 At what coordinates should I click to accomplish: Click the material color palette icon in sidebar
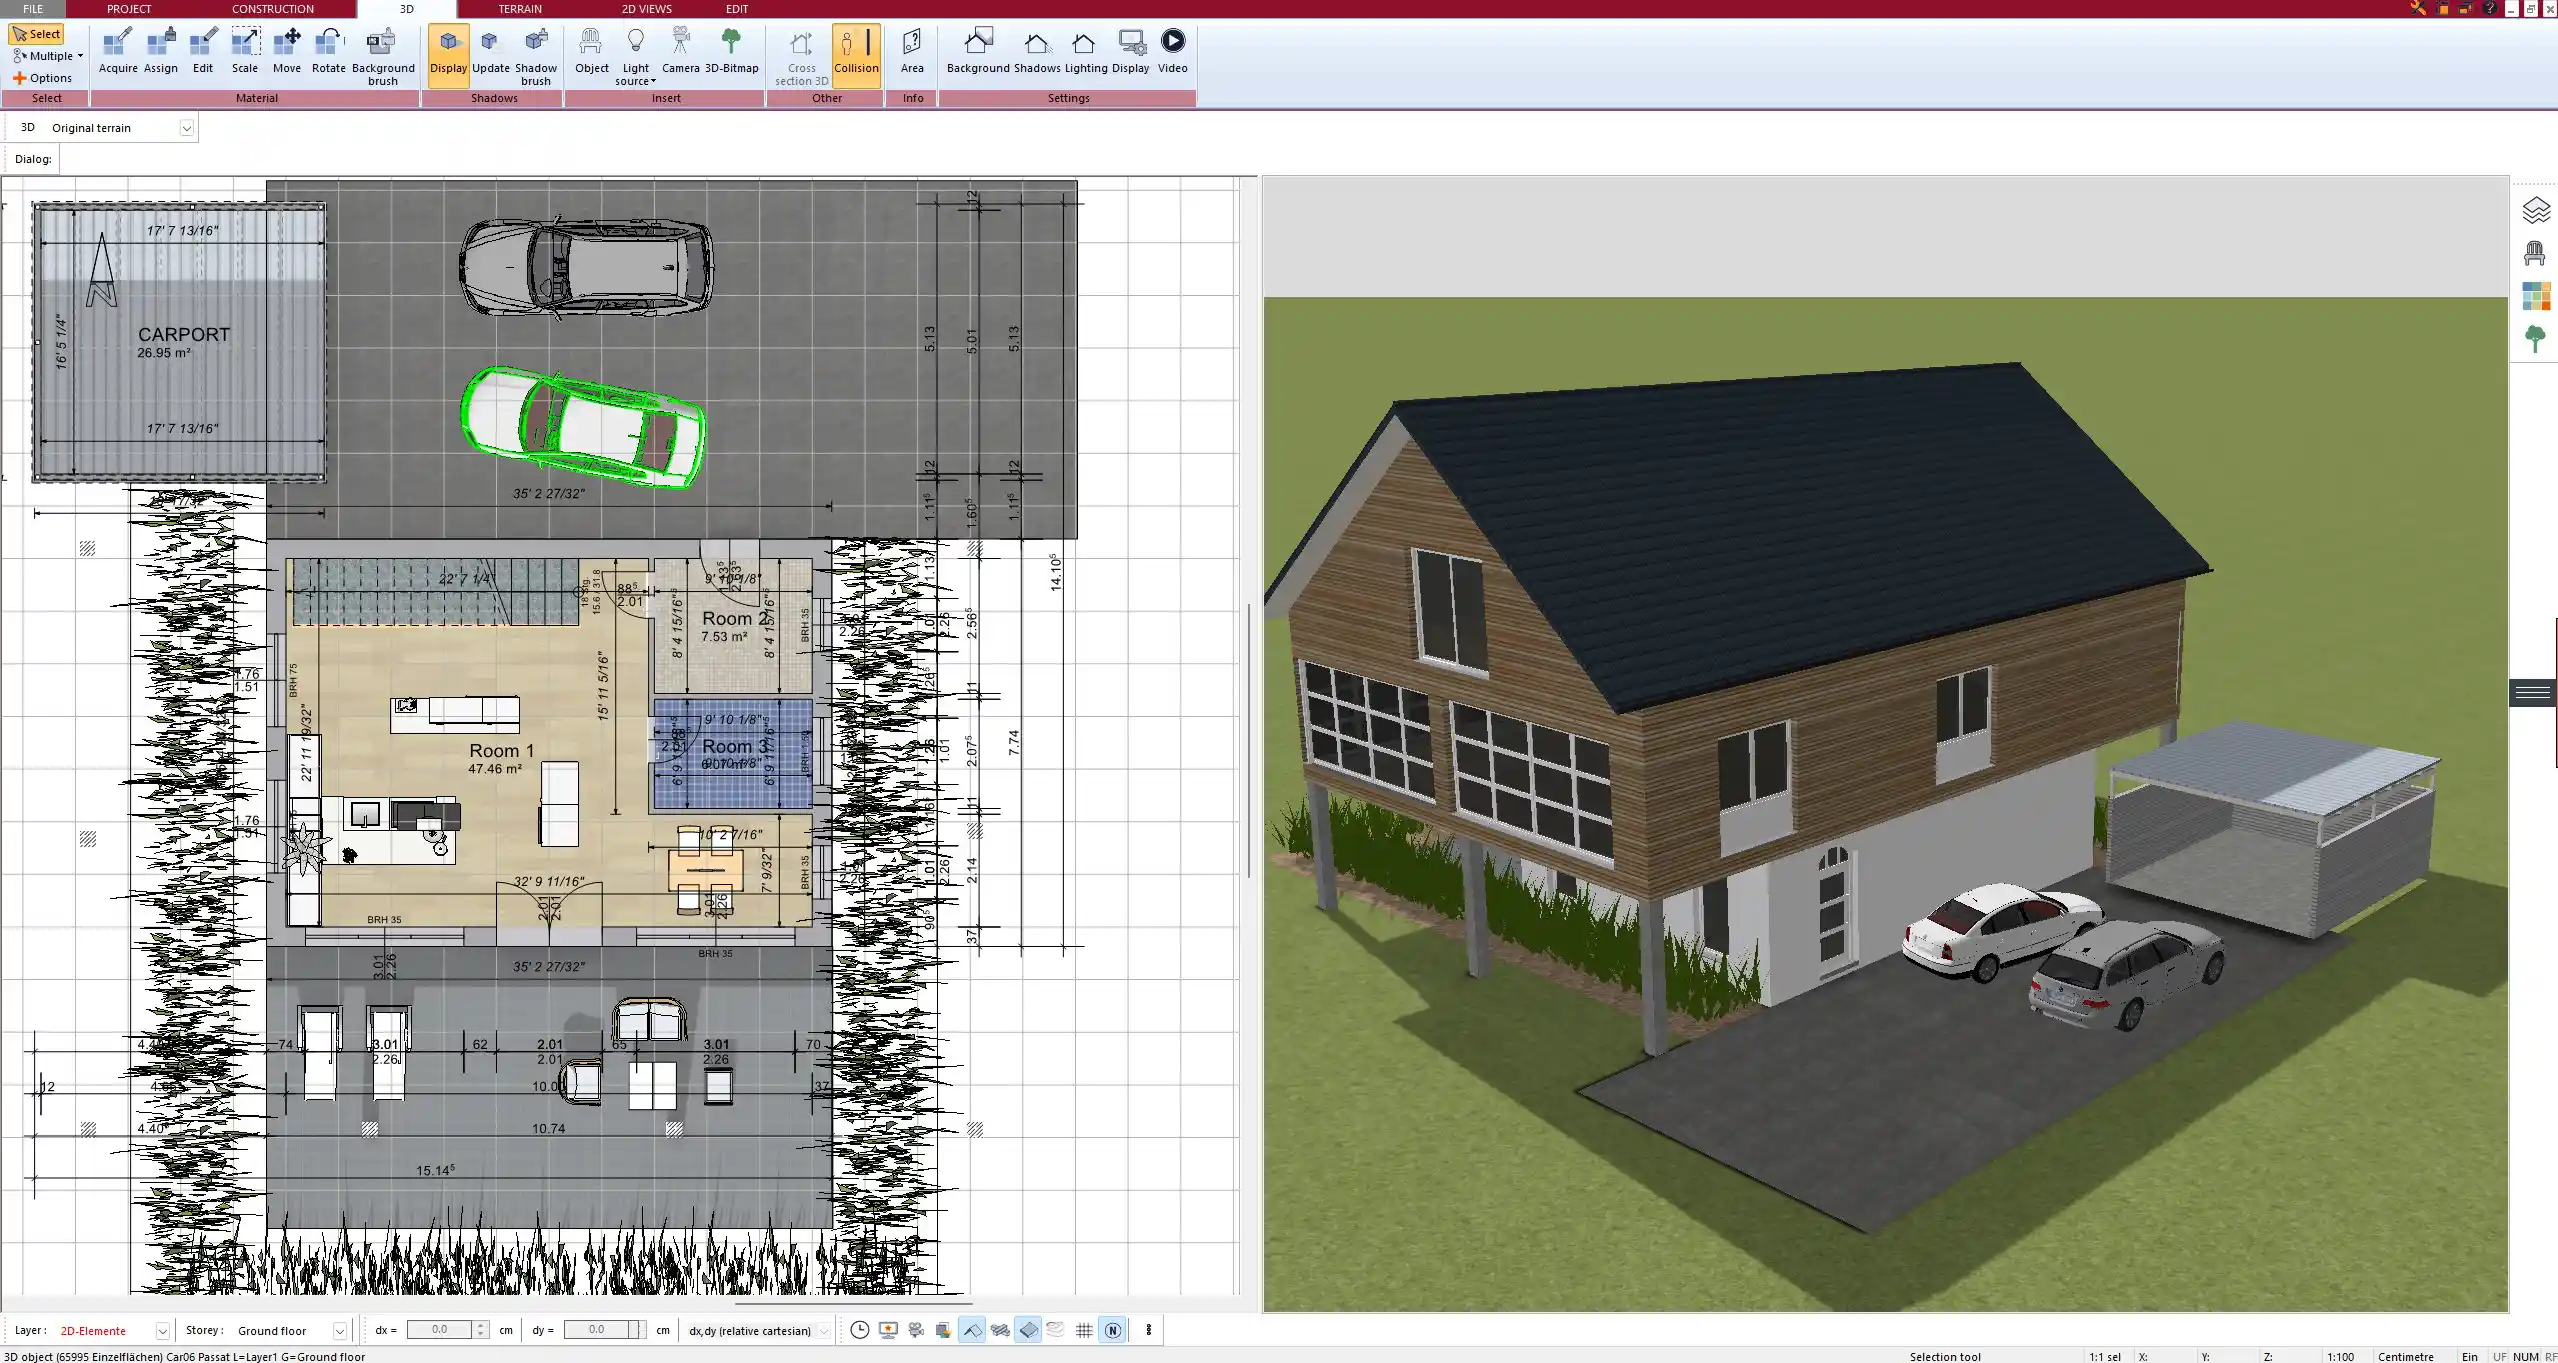click(x=2535, y=296)
